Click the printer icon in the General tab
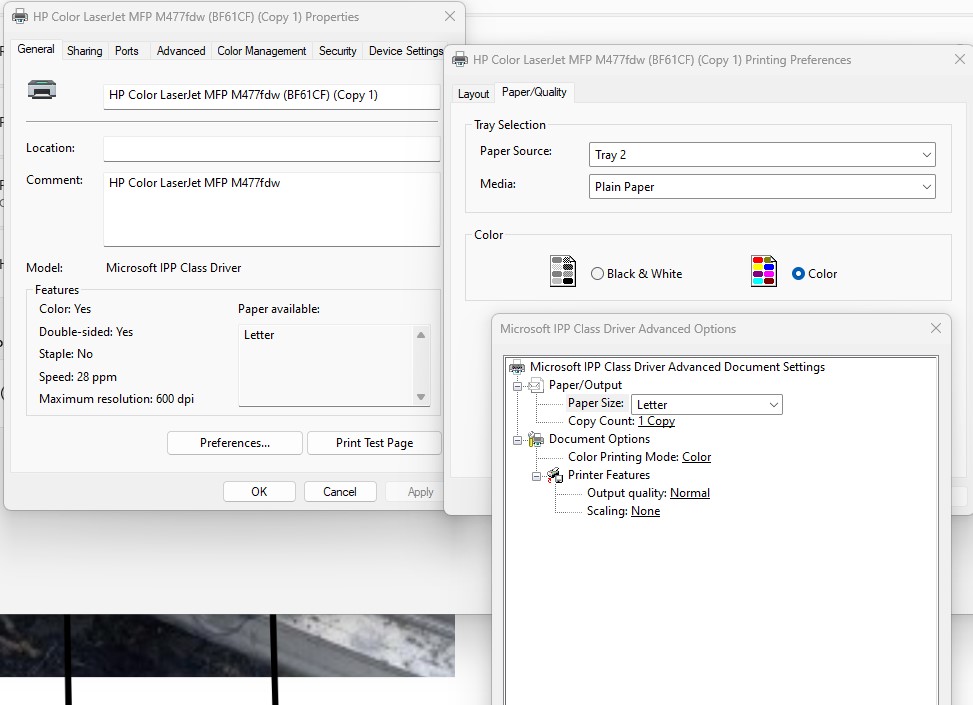 (40, 91)
